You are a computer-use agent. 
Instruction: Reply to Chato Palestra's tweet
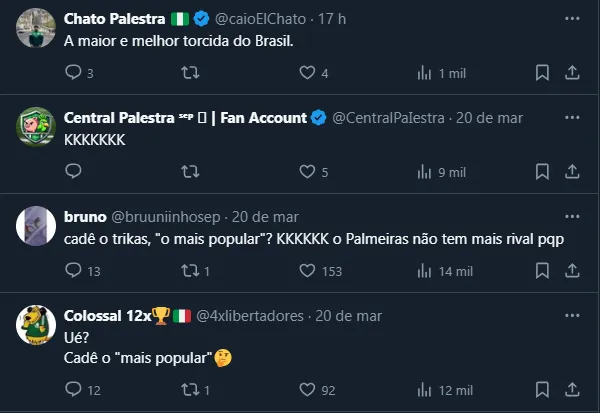pos(73,73)
